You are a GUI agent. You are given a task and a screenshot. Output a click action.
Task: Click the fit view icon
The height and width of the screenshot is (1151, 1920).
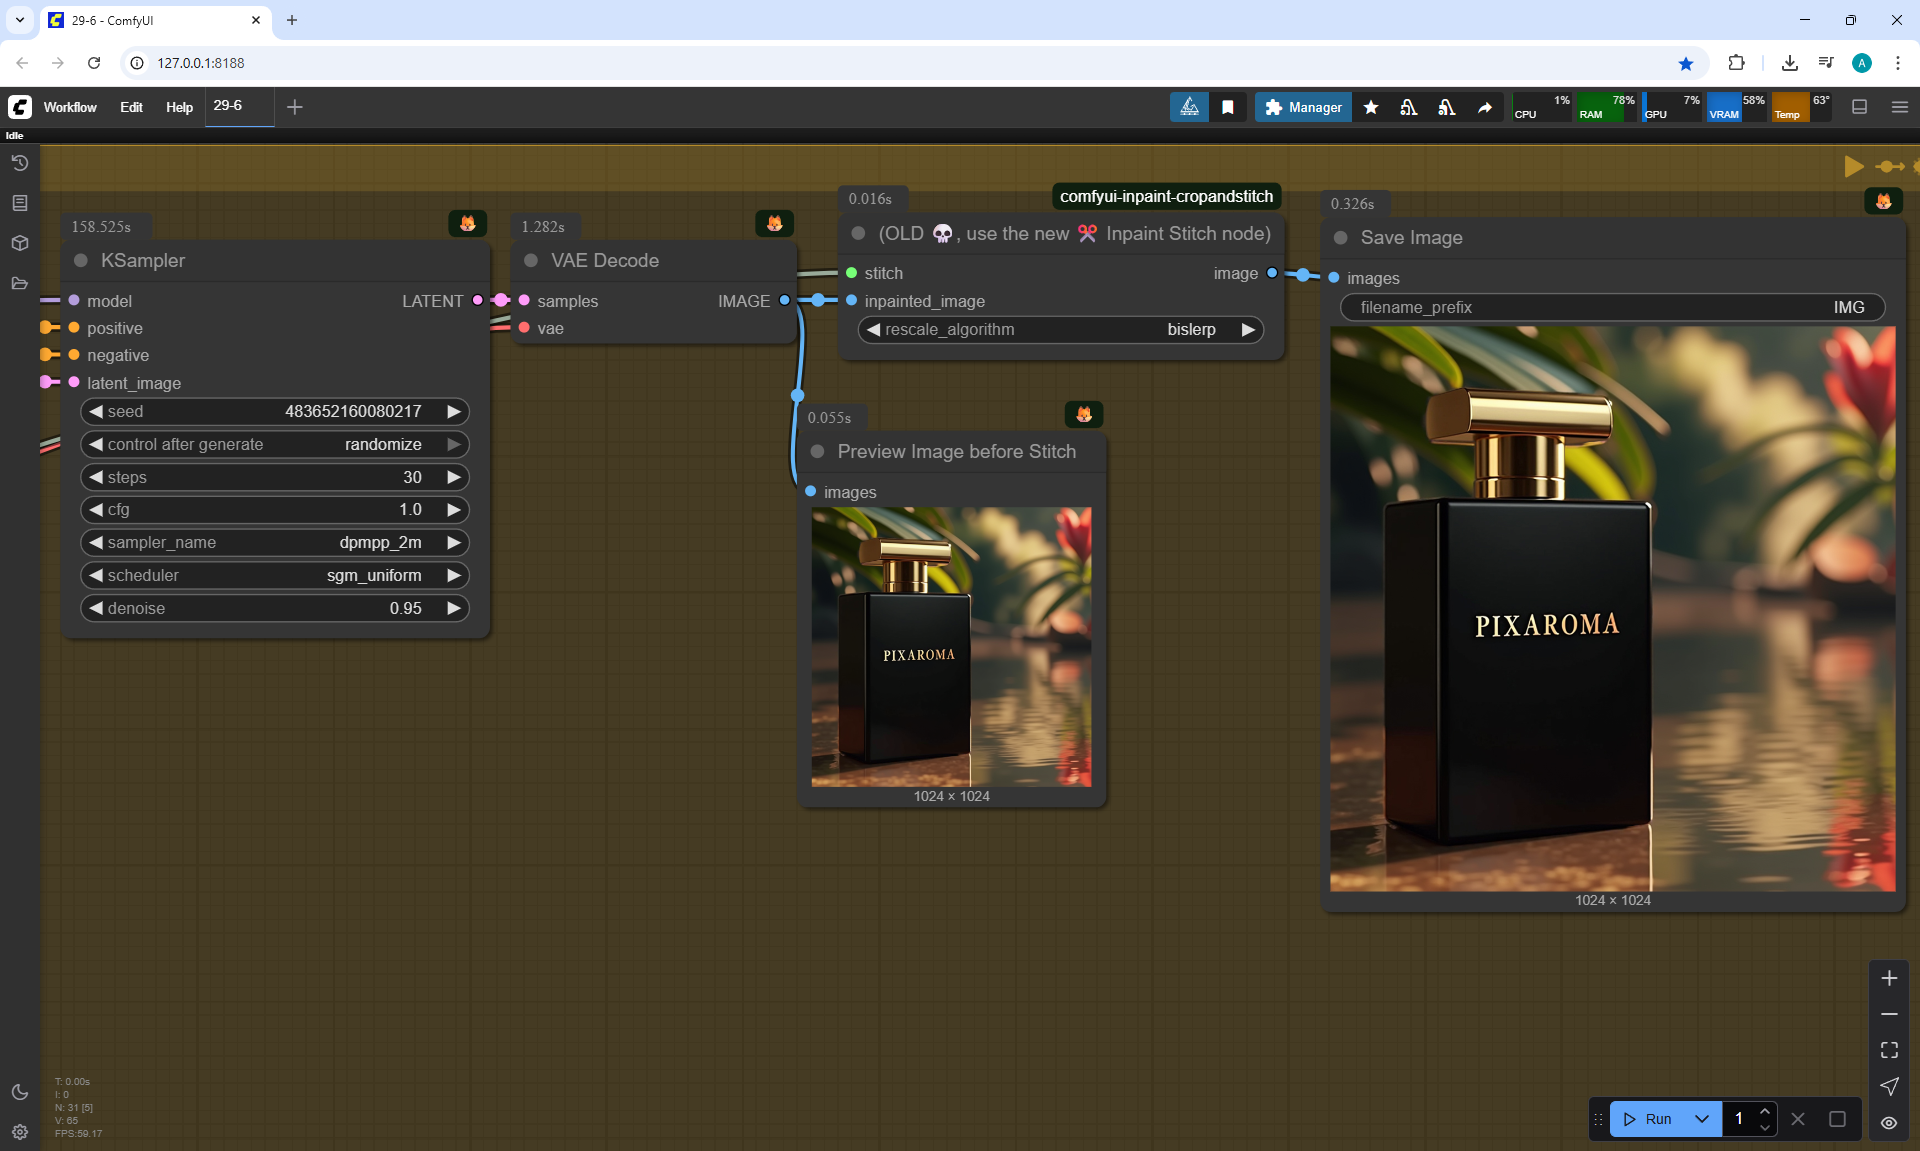click(1889, 1050)
